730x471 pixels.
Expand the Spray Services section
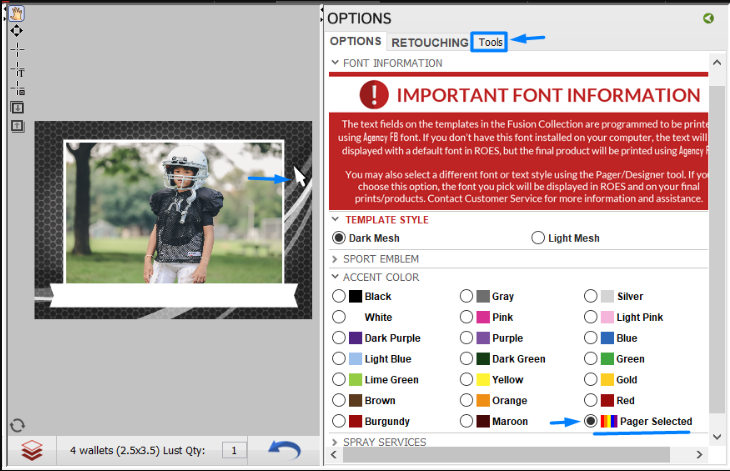click(335, 442)
